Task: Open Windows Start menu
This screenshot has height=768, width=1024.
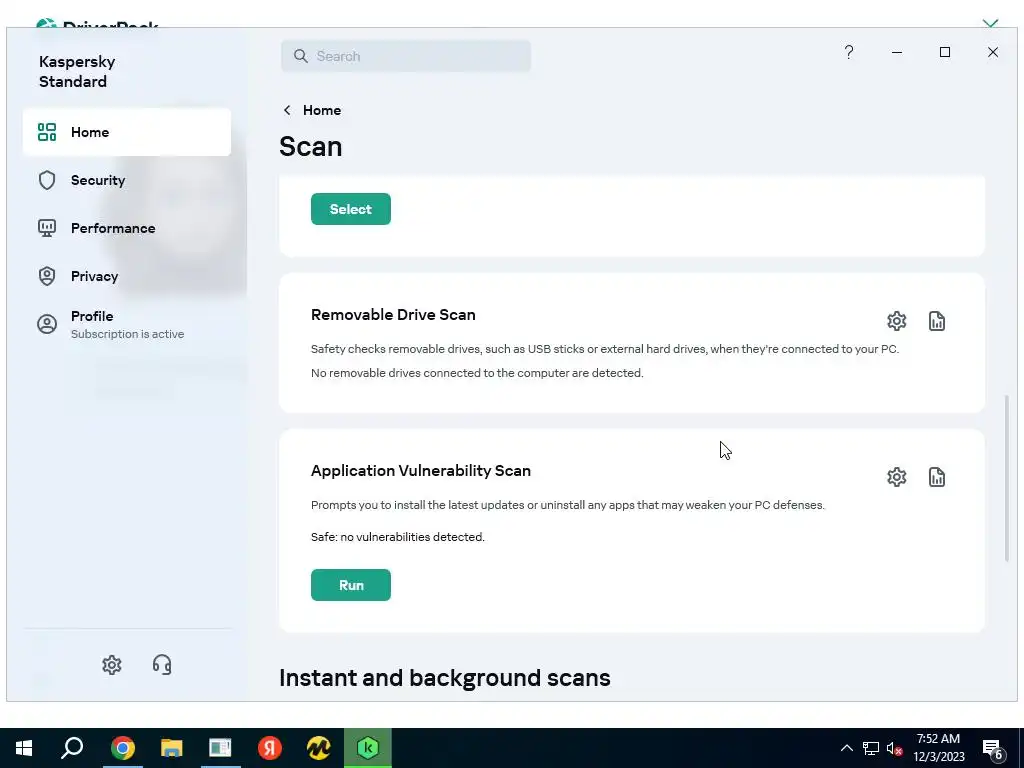Action: tap(24, 748)
